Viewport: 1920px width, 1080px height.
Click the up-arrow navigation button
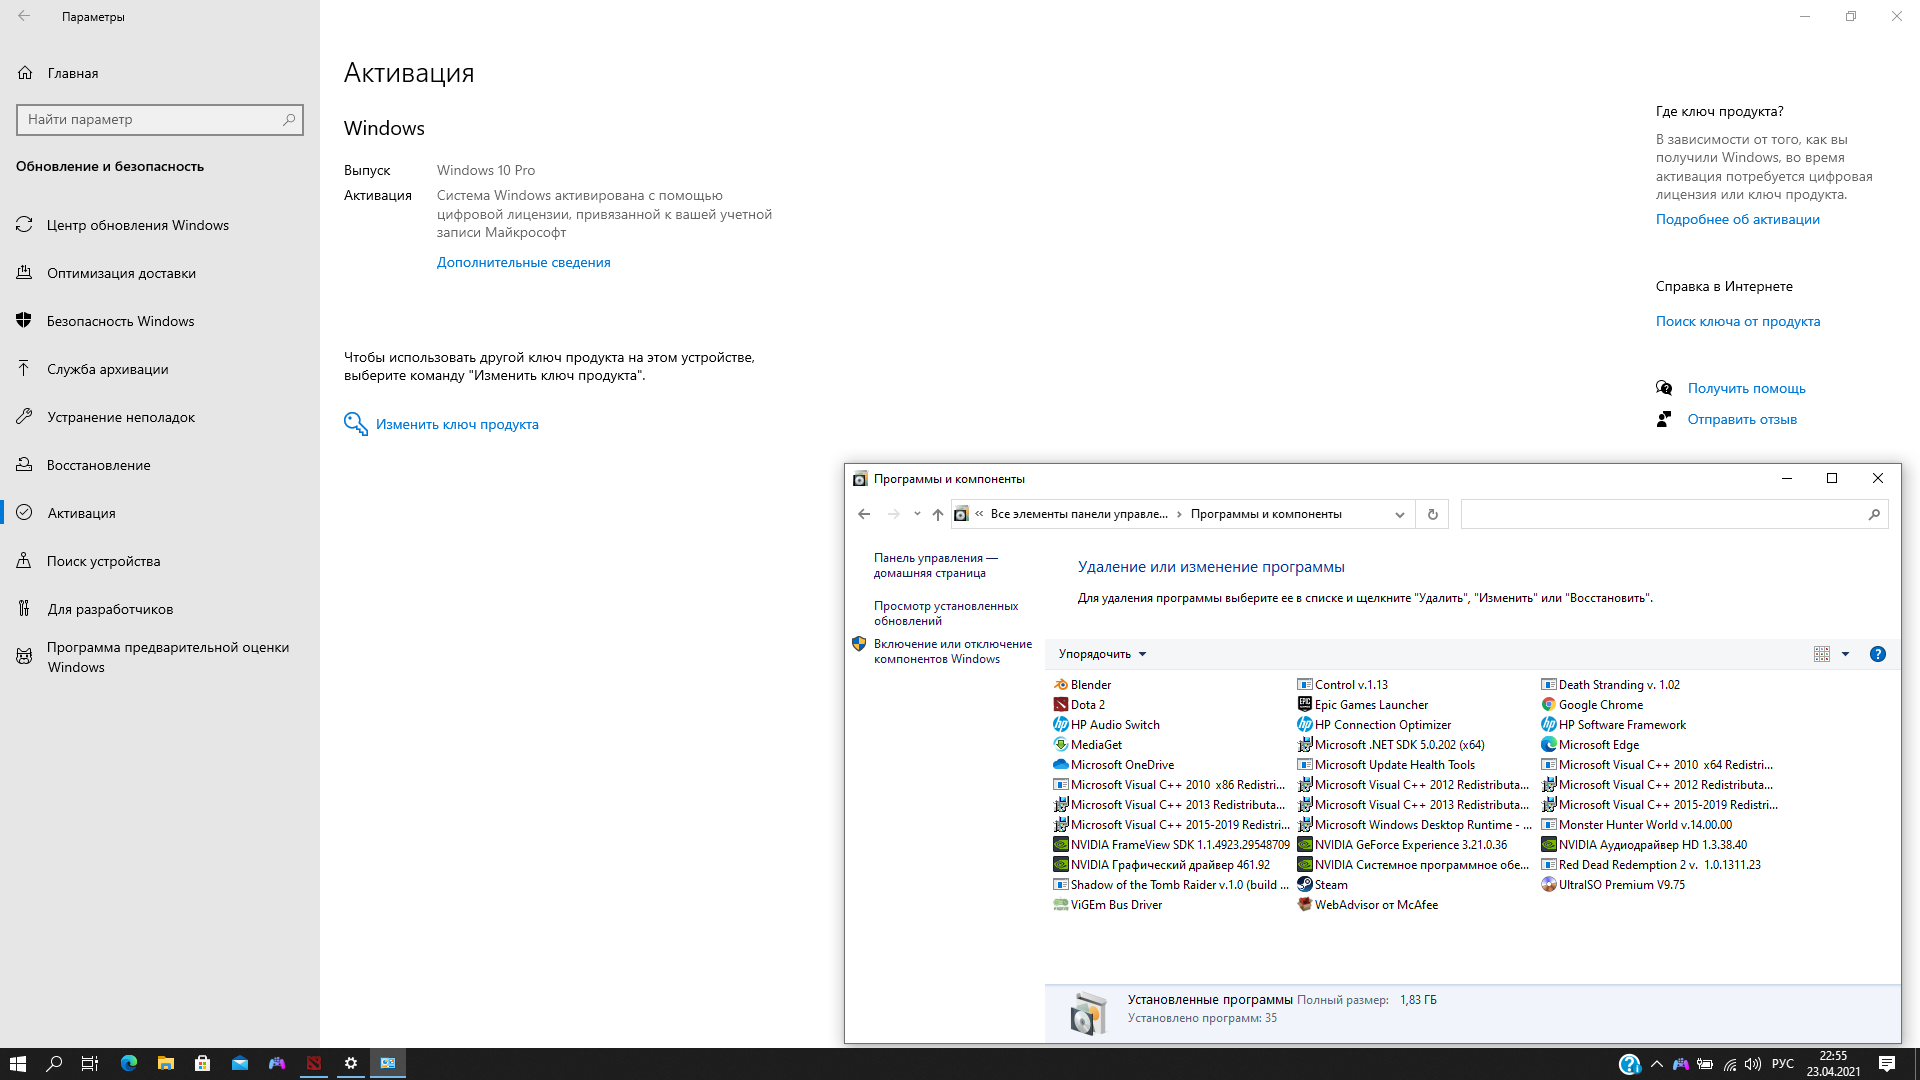(938, 514)
